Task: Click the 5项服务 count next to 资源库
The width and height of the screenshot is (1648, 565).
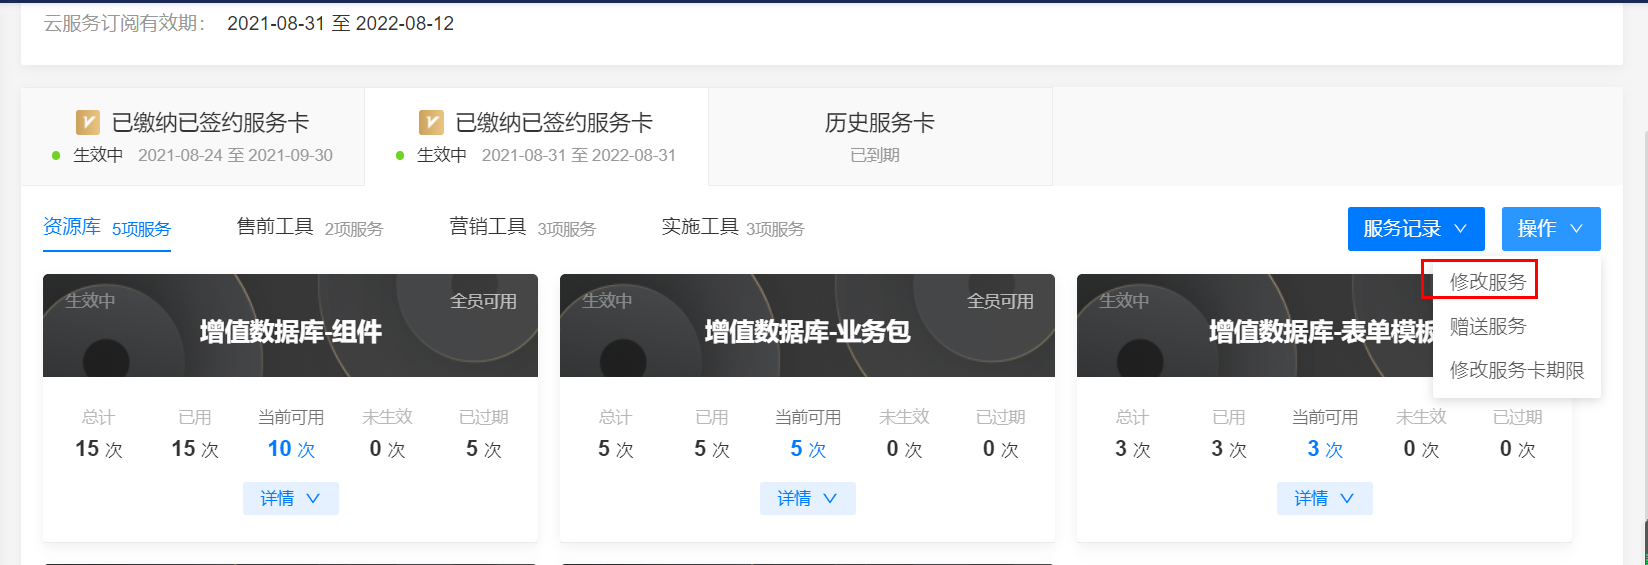Action: pos(141,229)
